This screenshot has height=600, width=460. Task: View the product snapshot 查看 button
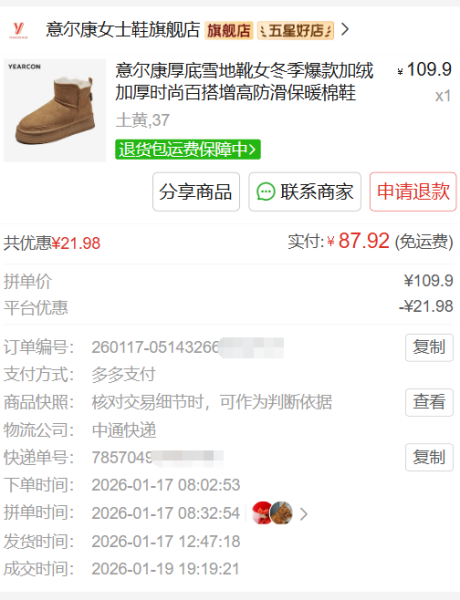click(x=429, y=403)
